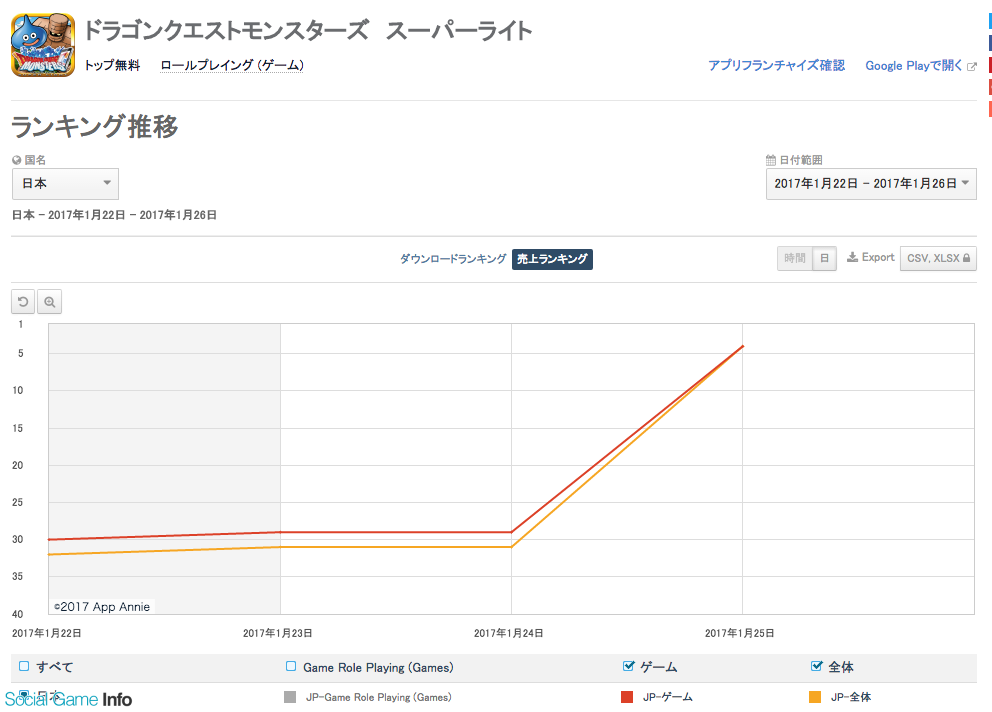Click the JP-ゲーム legend label
Viewport: 992px width, 712px height.
(x=668, y=697)
